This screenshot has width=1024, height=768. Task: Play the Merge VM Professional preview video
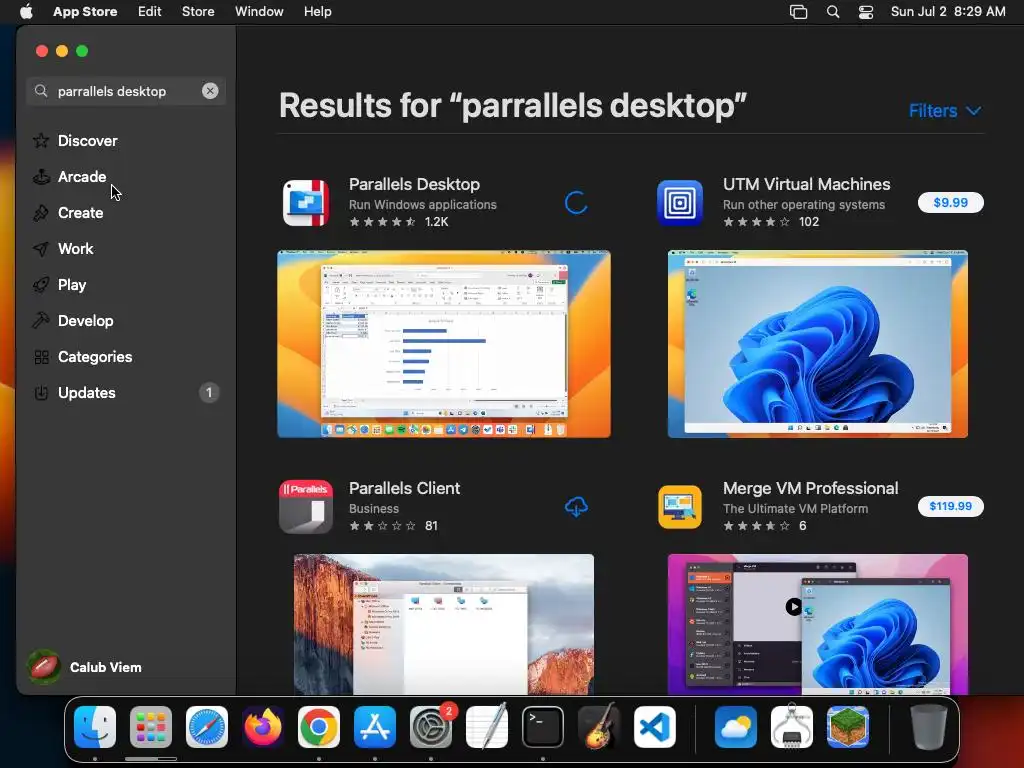tap(793, 607)
